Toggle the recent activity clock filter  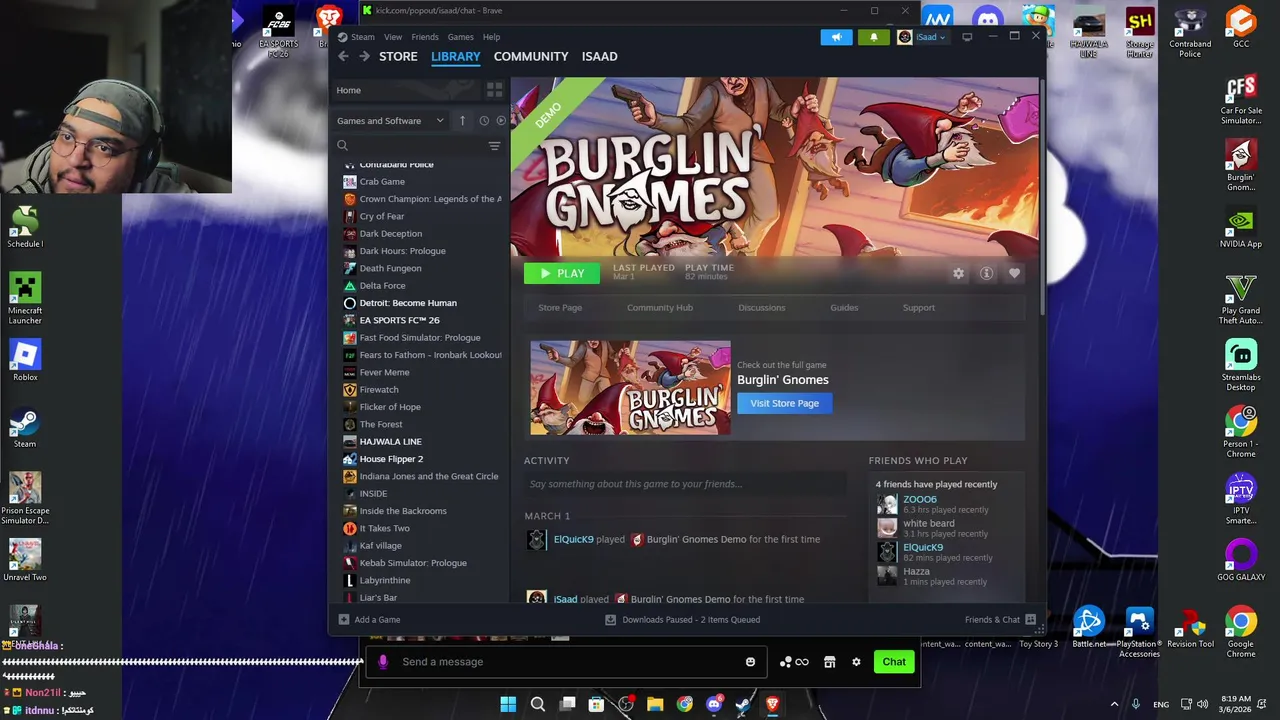pos(484,120)
